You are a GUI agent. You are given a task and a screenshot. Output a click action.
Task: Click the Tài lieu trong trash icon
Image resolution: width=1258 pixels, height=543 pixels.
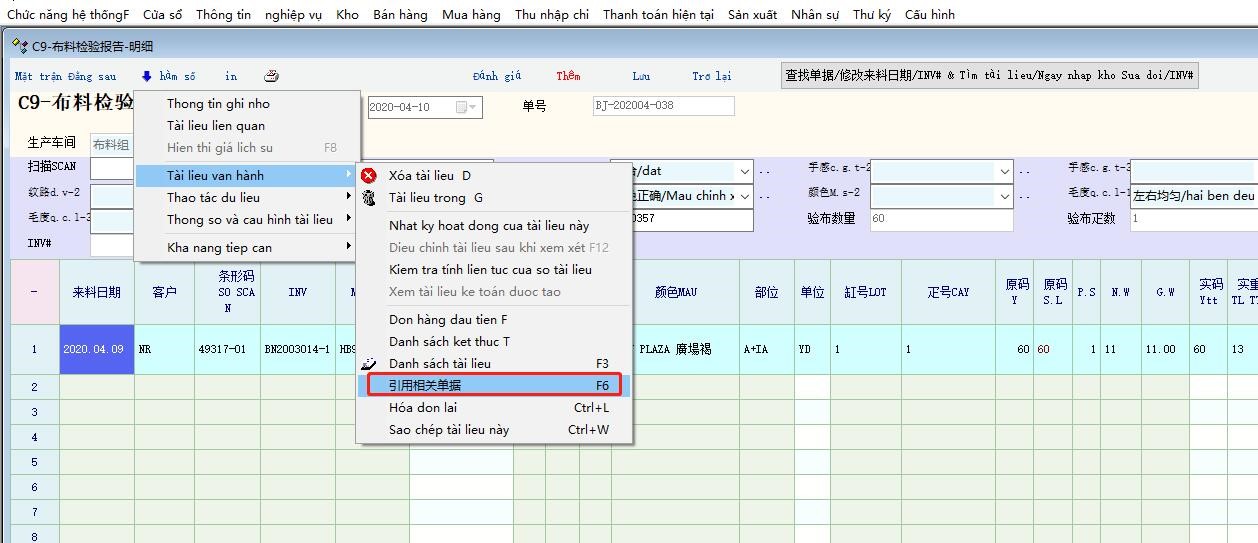click(x=369, y=198)
